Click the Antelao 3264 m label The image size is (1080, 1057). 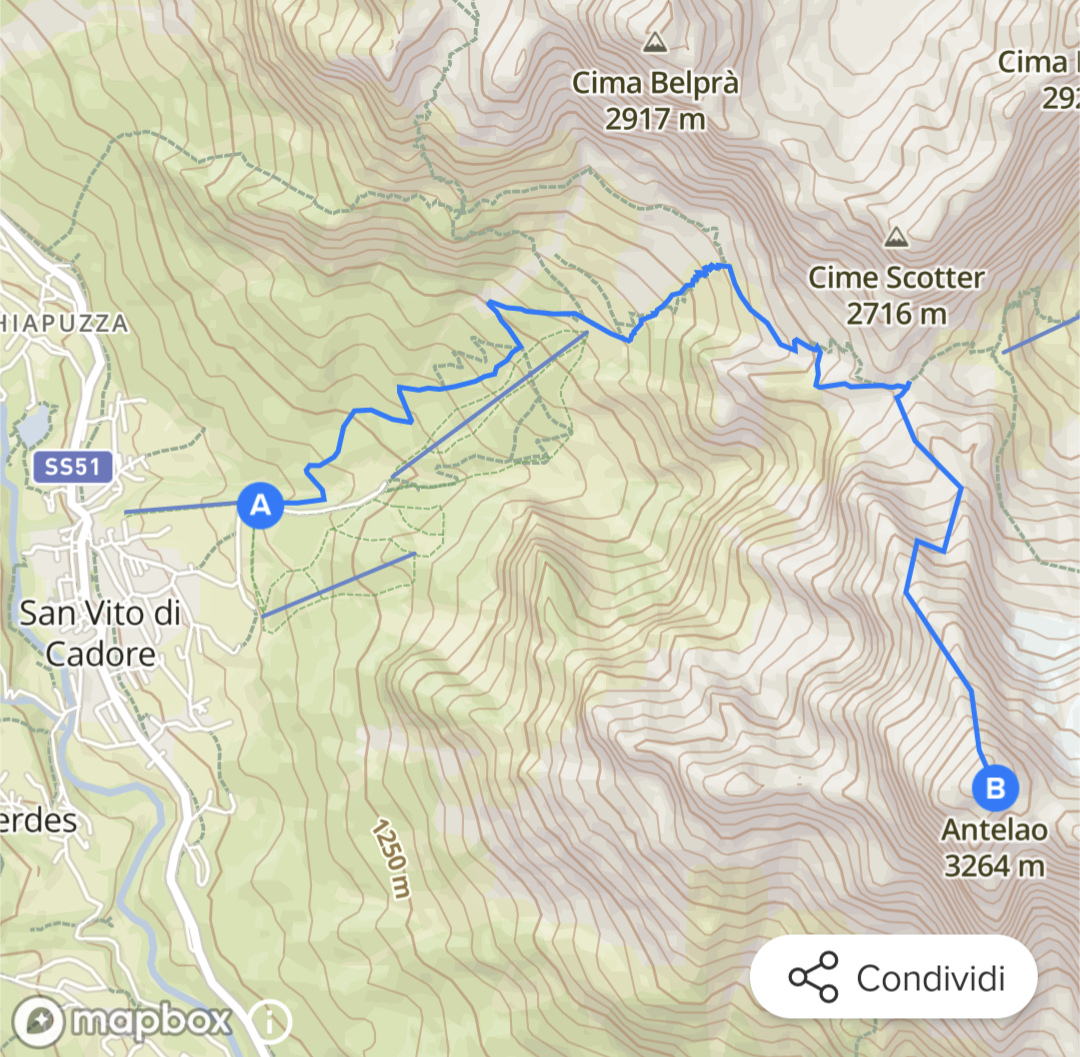[x=995, y=848]
